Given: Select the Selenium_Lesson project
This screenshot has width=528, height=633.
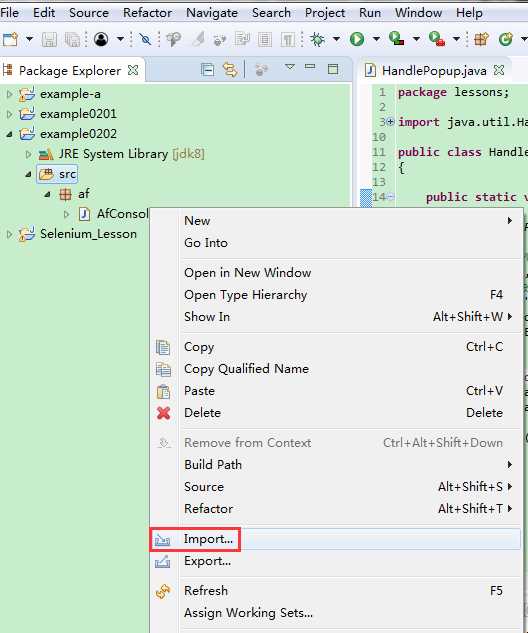Looking at the screenshot, I should [x=88, y=234].
